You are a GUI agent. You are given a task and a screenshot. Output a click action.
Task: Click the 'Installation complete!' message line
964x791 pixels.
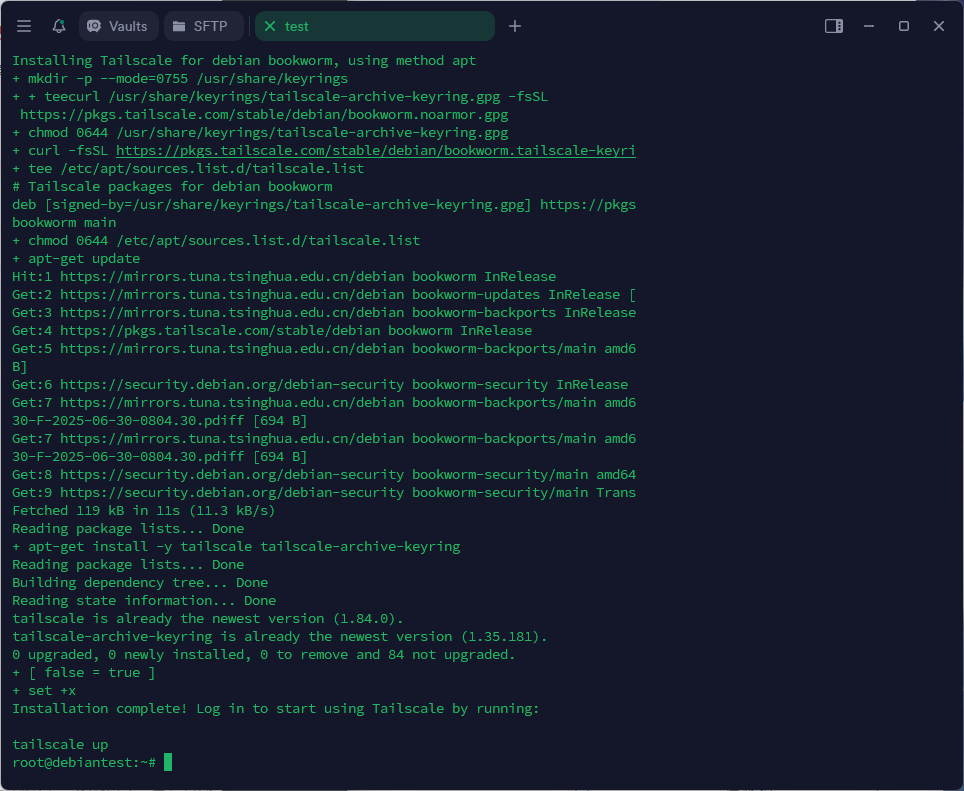[275, 709]
